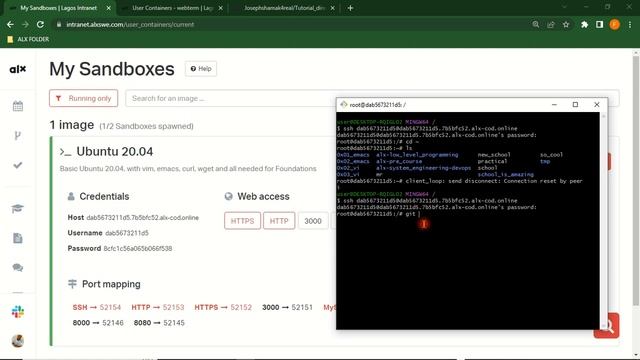Maximize the terminal window

(575, 104)
